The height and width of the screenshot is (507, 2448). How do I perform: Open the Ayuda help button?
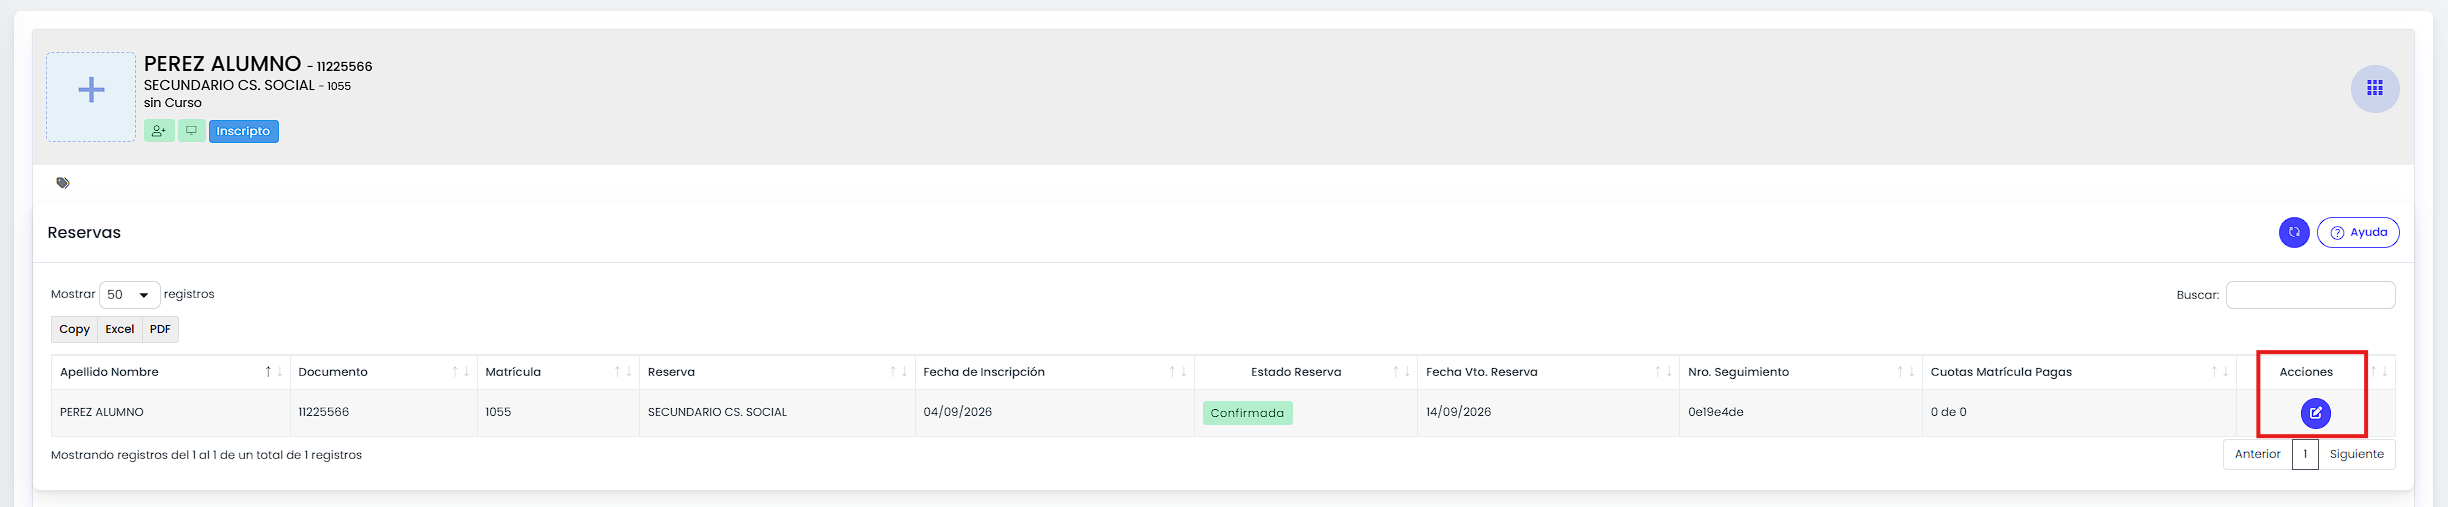coord(2358,232)
